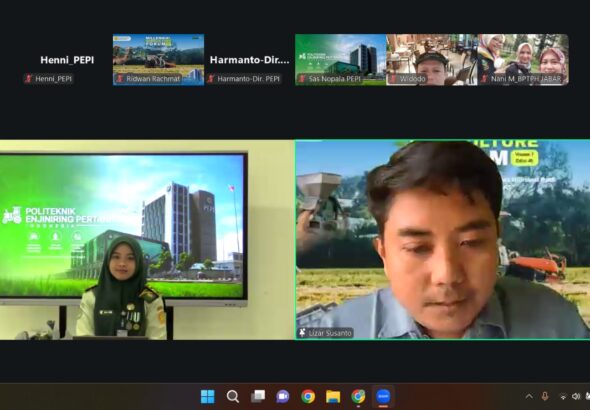Click the muted mic icon beside Henni_PEPI label

tap(29, 79)
